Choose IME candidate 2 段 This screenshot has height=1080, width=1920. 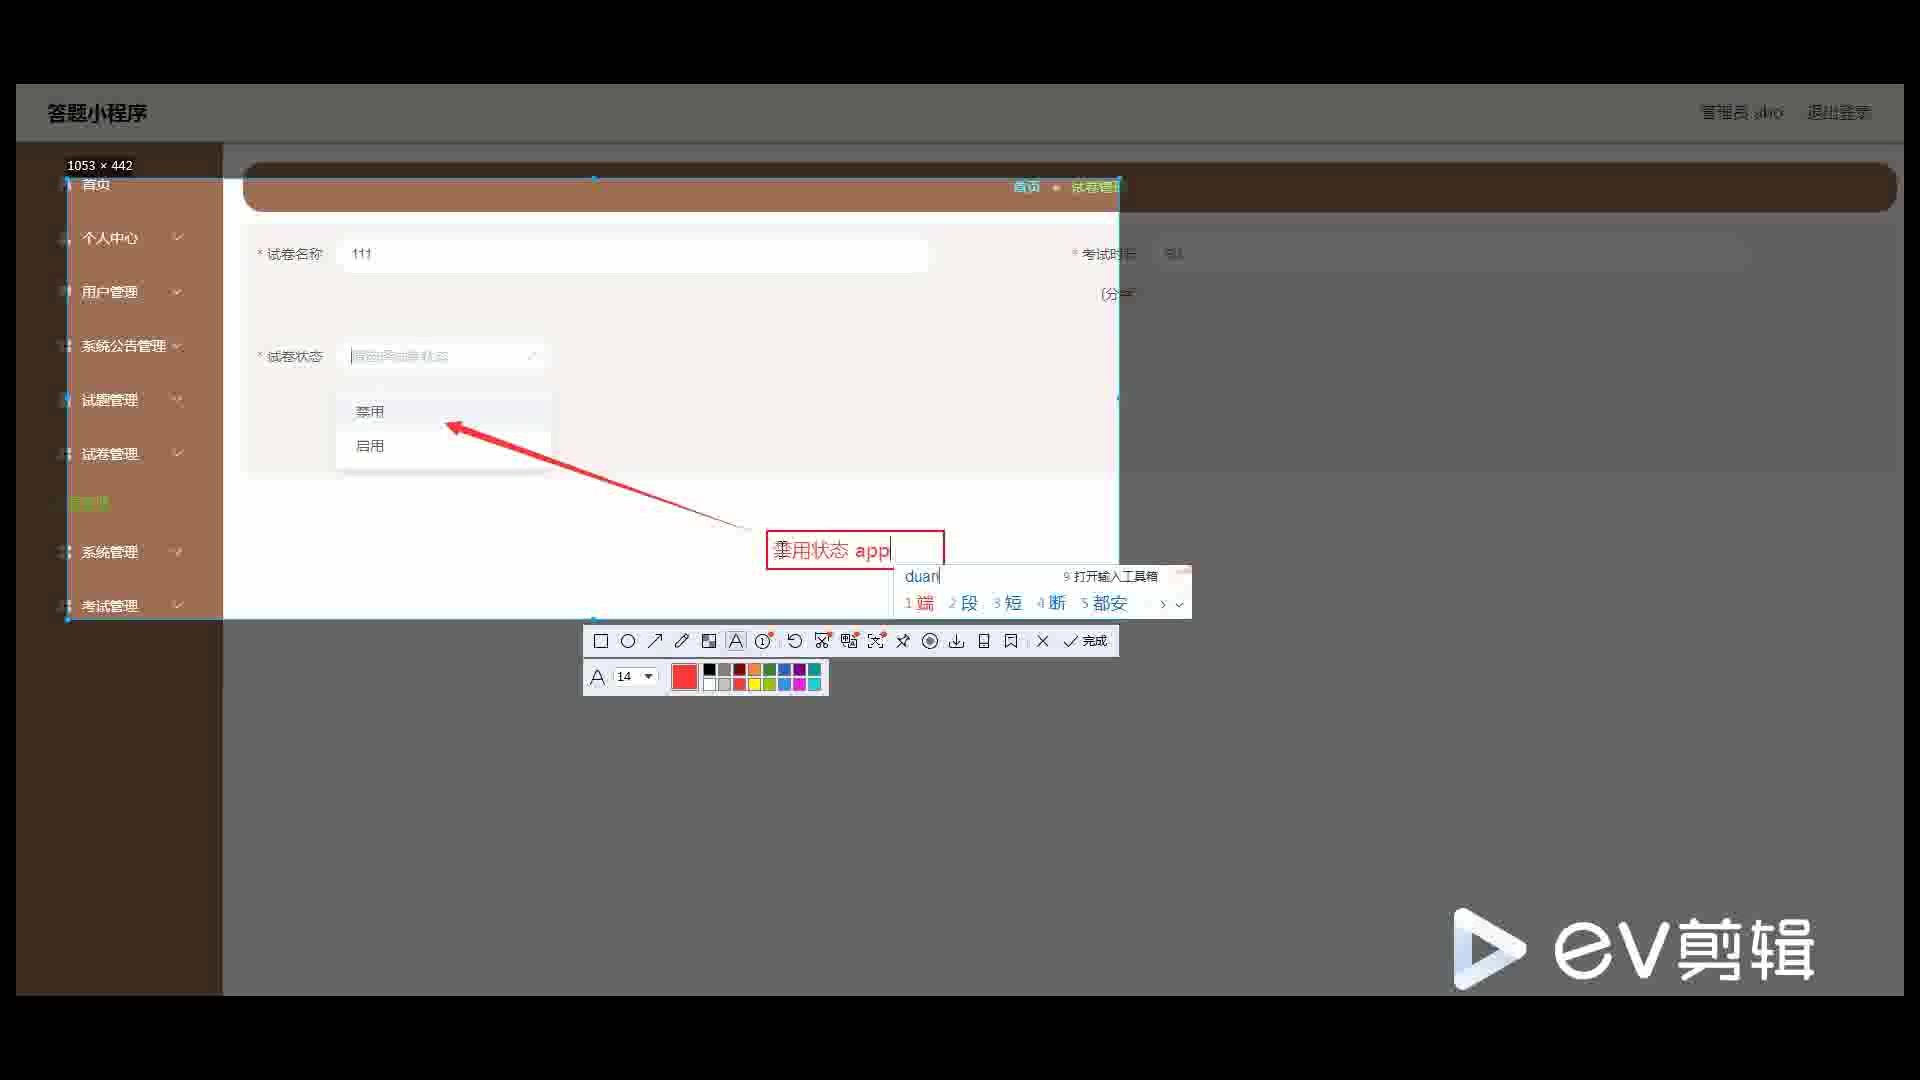coord(963,603)
